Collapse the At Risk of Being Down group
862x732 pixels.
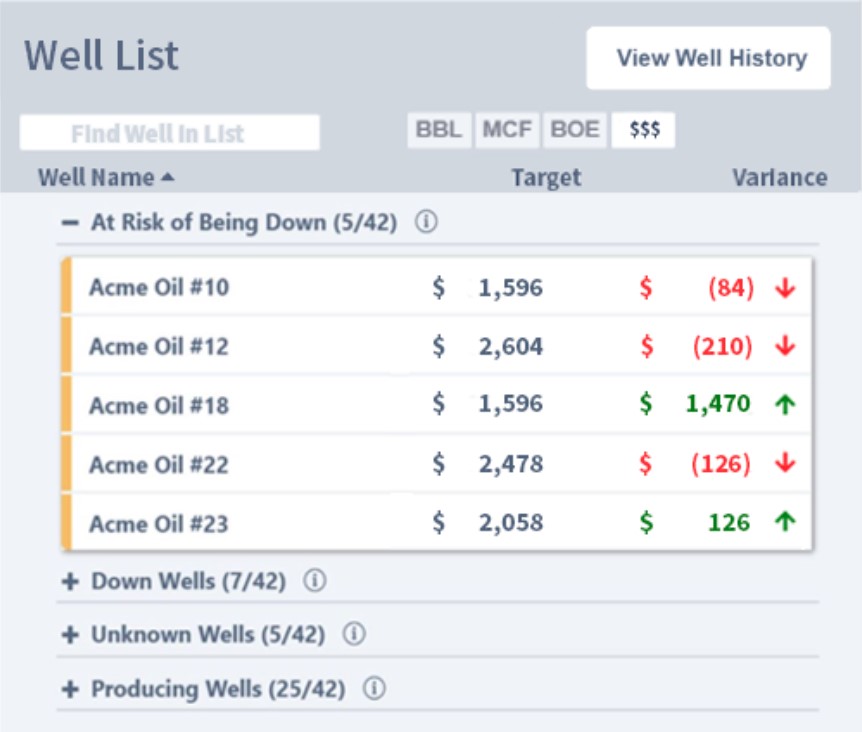pos(69,223)
